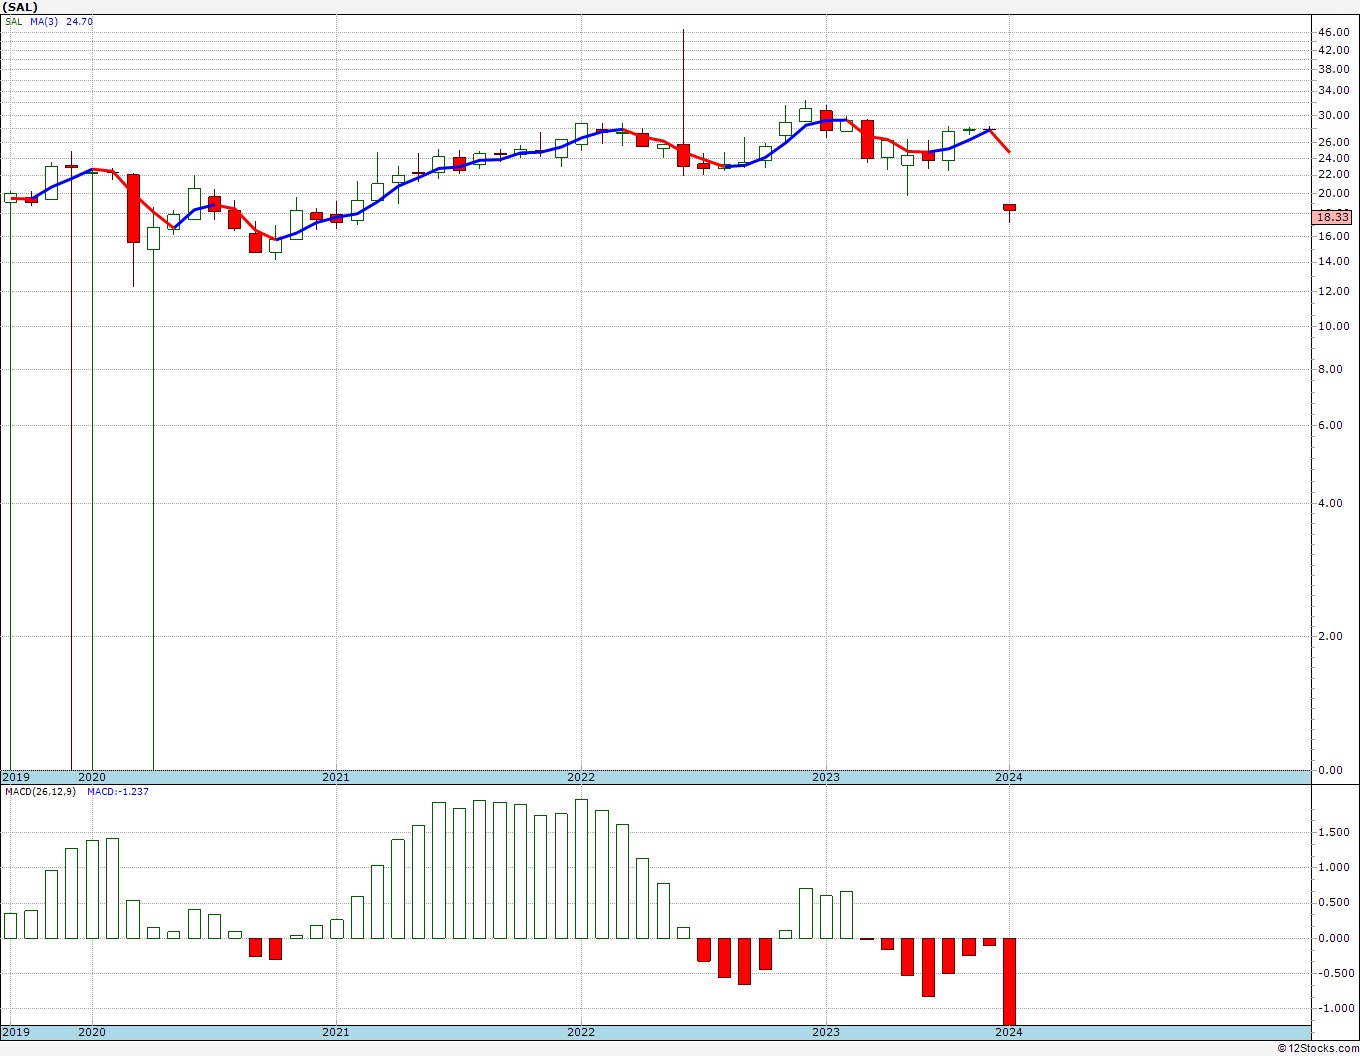This screenshot has width=1360, height=1056.
Task: Click the 10.00 price axis label
Action: click(x=1334, y=326)
